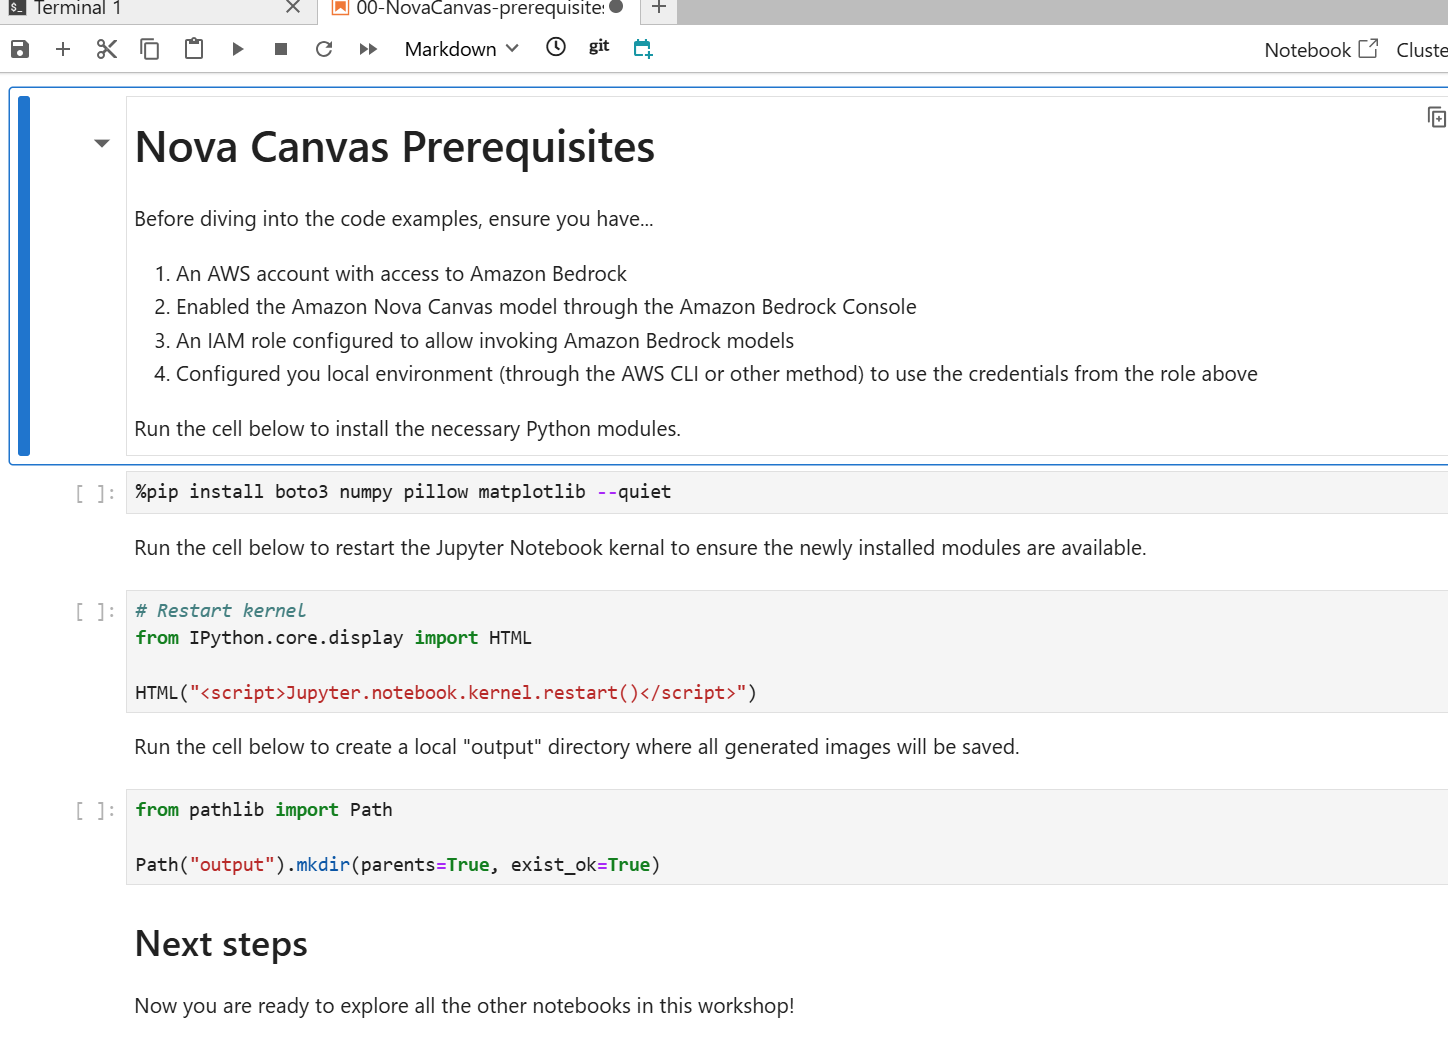This screenshot has height=1055, width=1448.
Task: Close the Terminal 1 tab
Action: pos(293,7)
